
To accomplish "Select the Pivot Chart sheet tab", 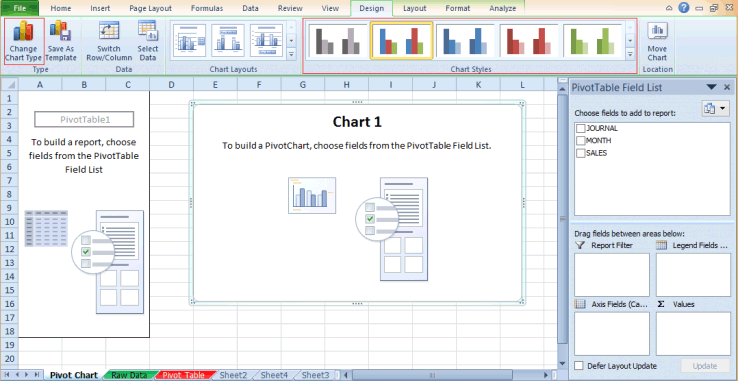I will coord(74,375).
